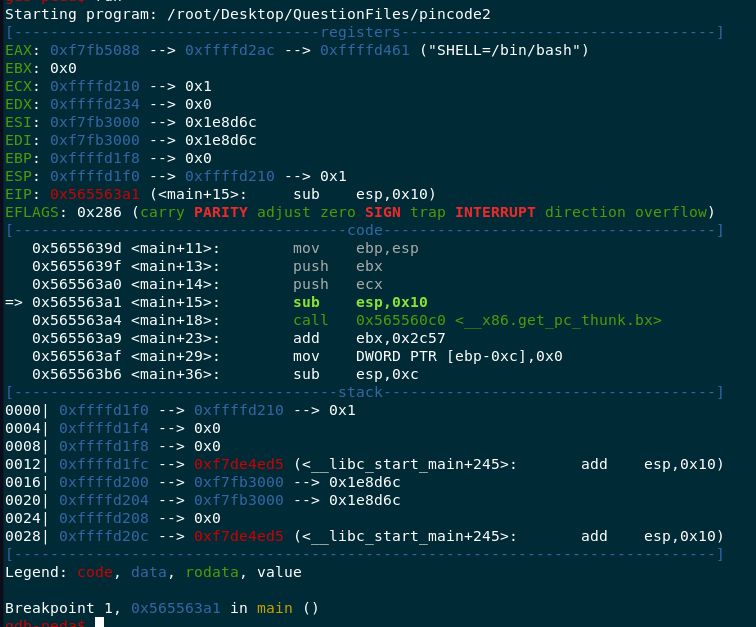
Task: Click stack row 0028 address 0xffffd20c
Action: (x=104, y=536)
